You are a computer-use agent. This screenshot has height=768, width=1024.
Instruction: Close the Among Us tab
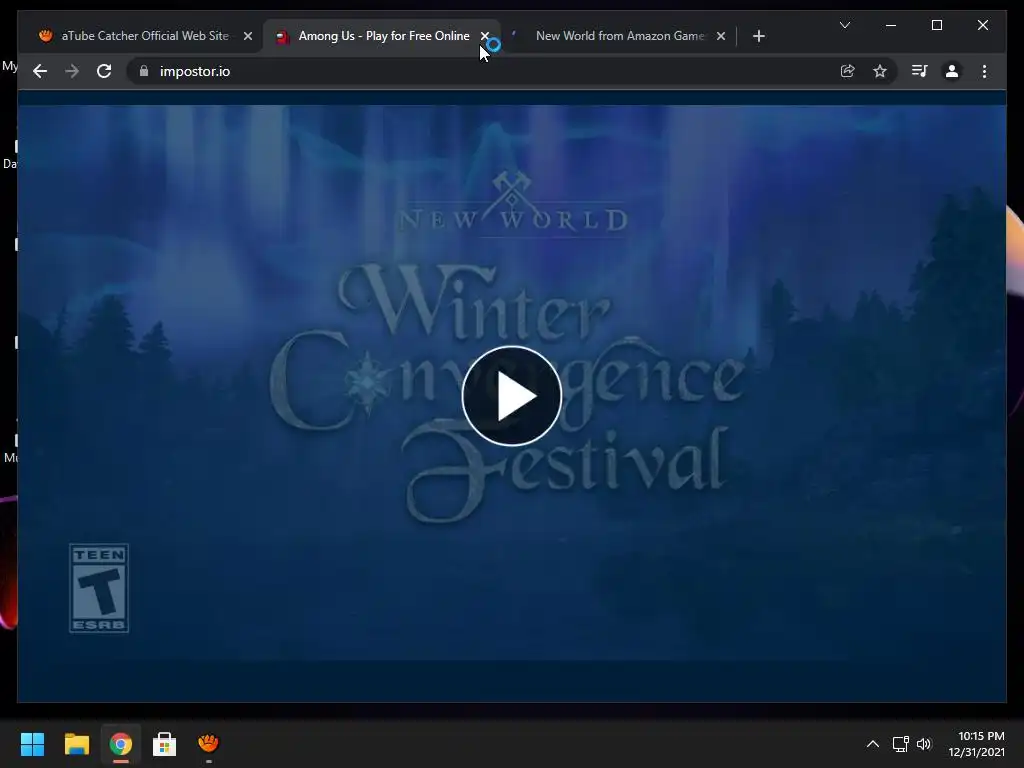pyautogui.click(x=485, y=36)
